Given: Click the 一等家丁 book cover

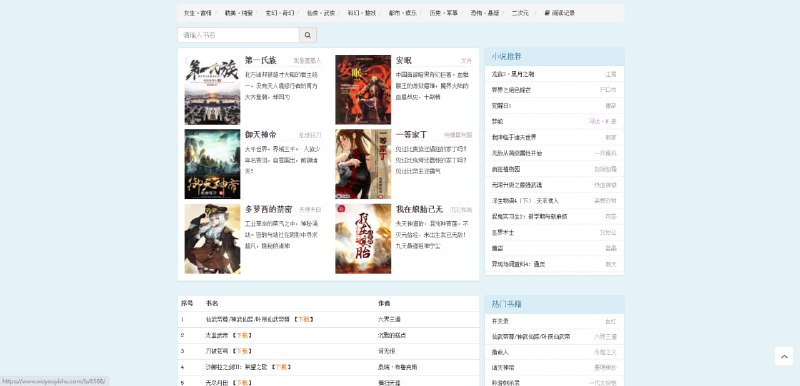Looking at the screenshot, I should [x=363, y=164].
